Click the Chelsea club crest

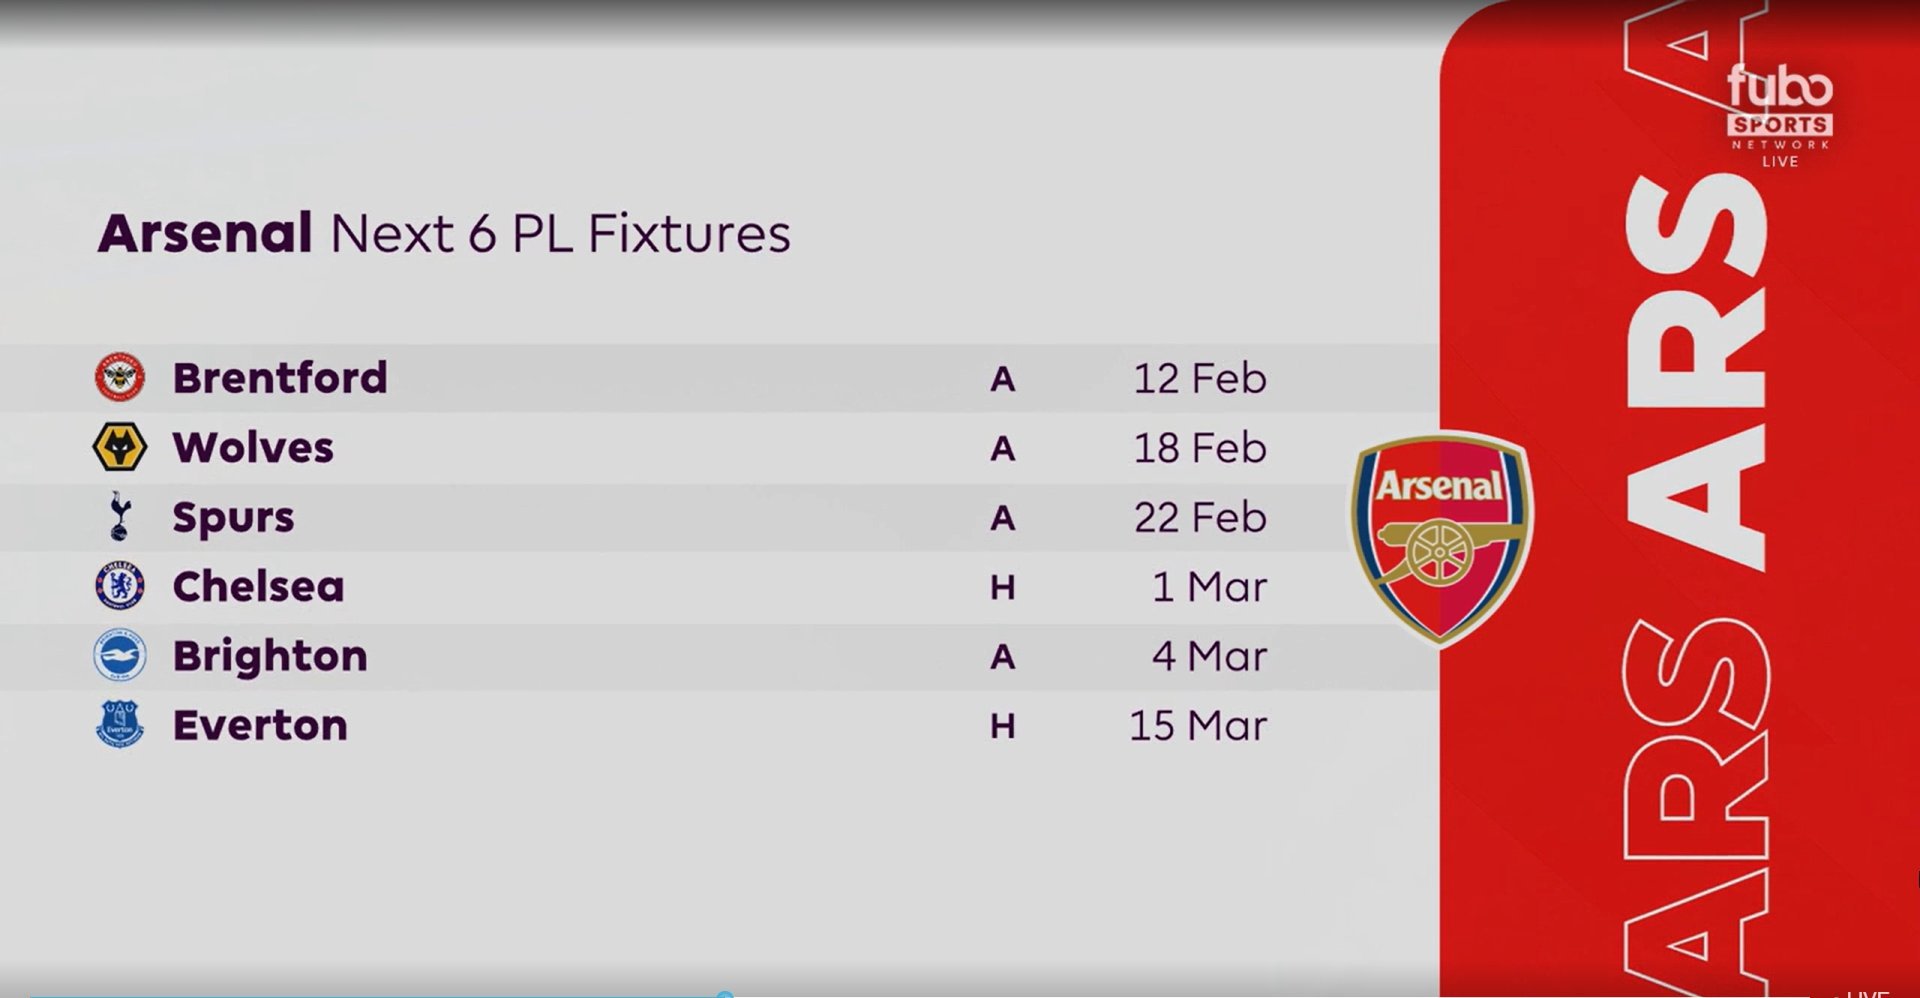pyautogui.click(x=120, y=586)
